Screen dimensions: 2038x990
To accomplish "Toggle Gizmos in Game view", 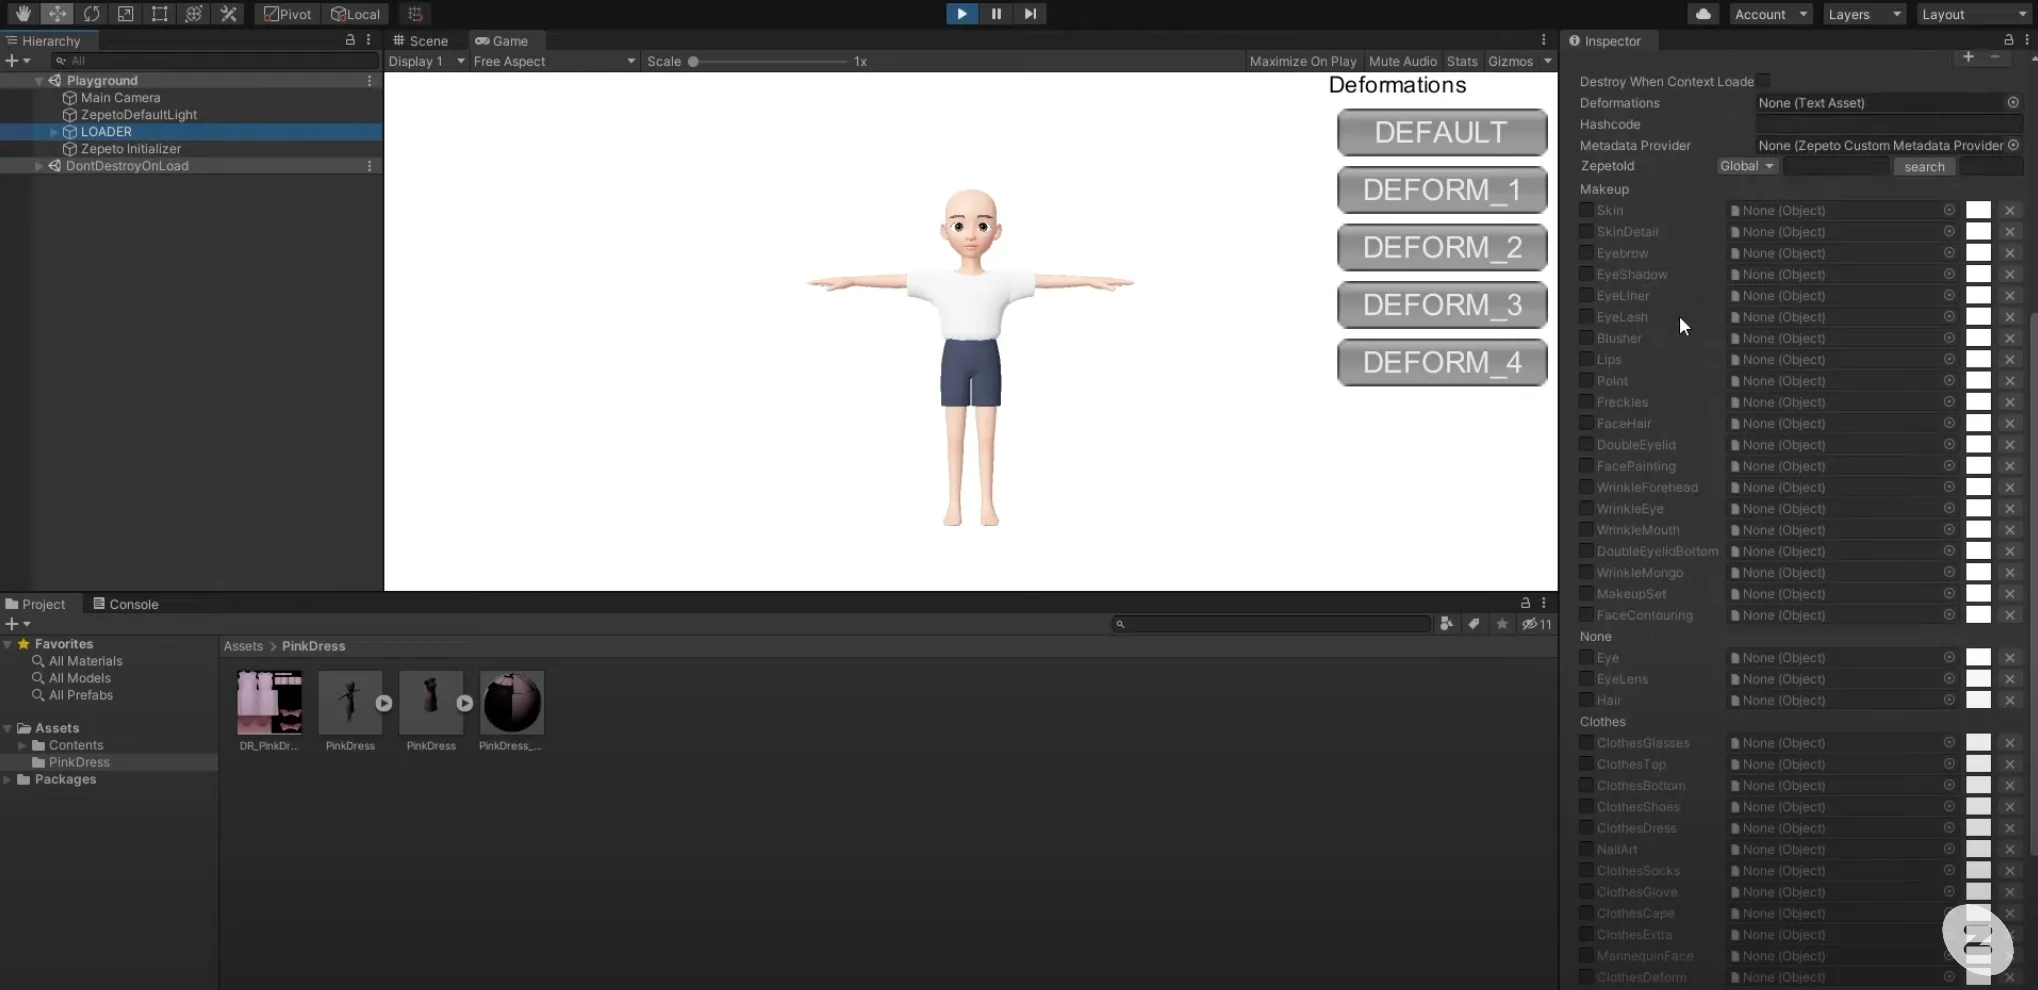I will coord(1510,61).
